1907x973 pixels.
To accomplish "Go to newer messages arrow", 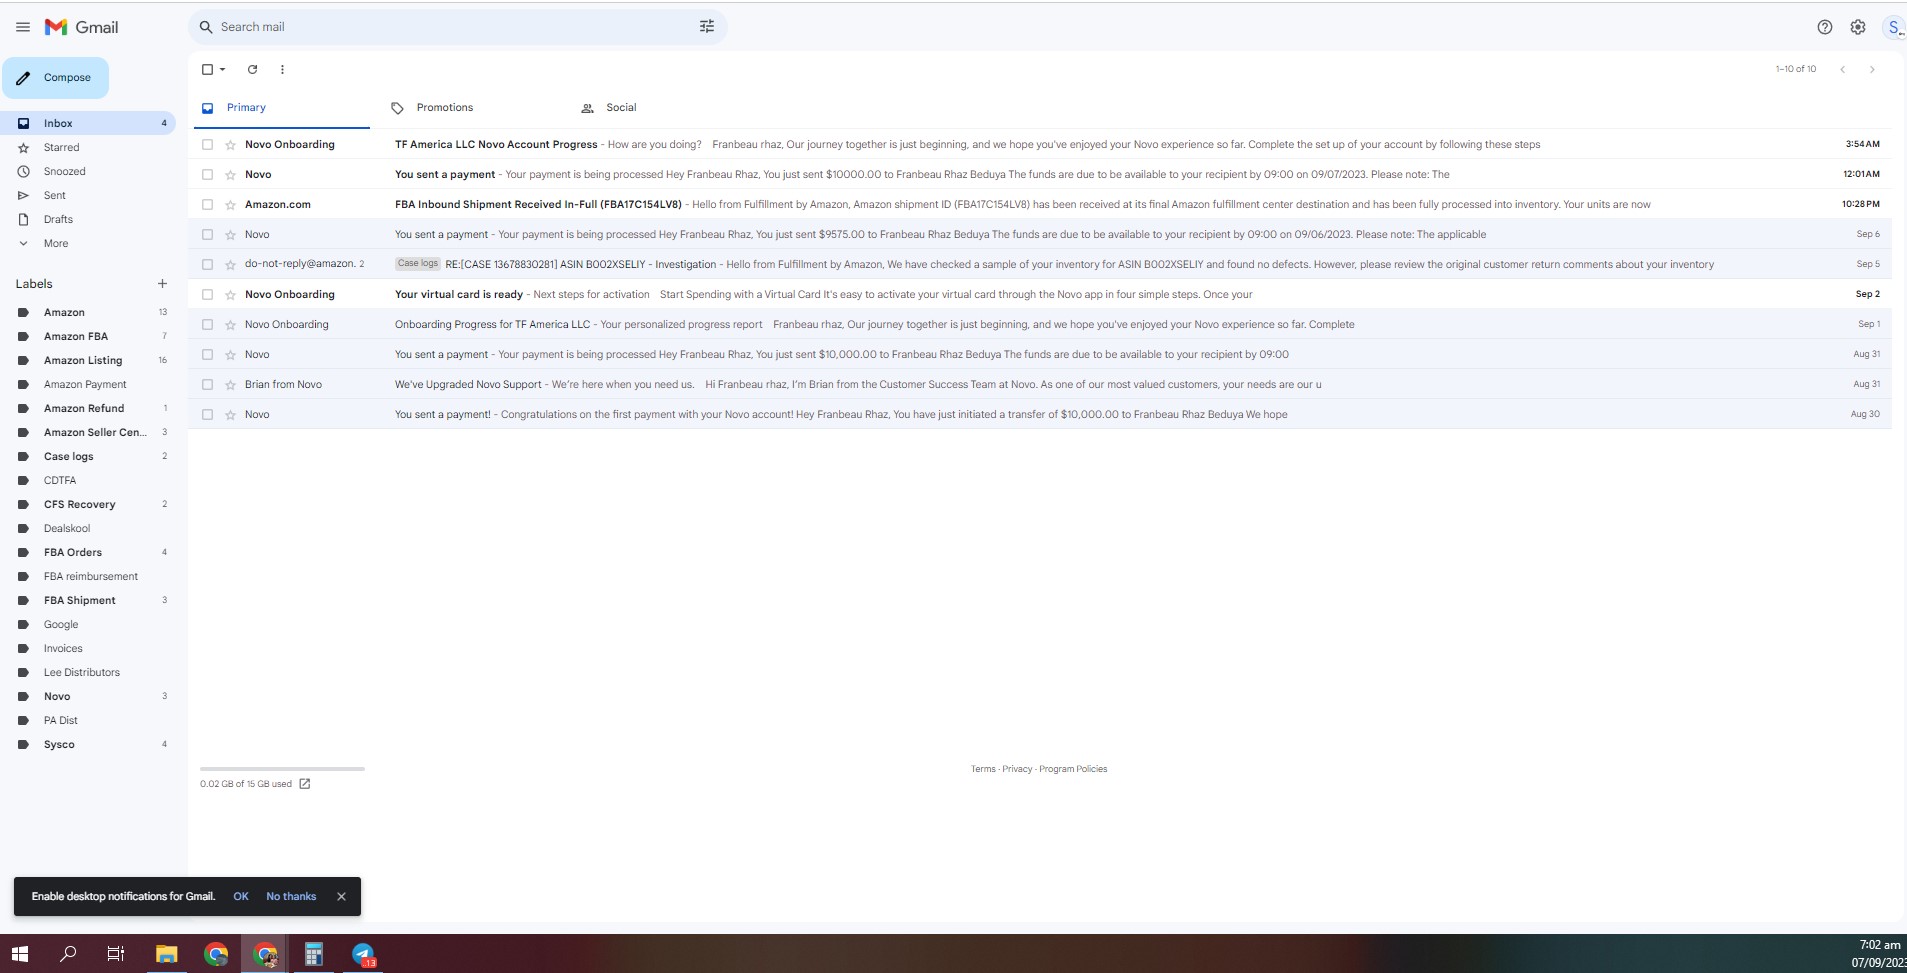I will [x=1842, y=69].
